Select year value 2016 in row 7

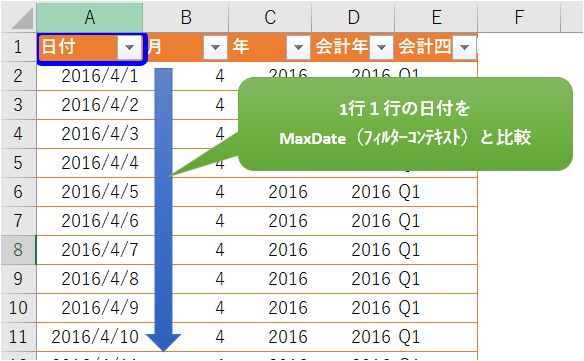[x=270, y=221]
